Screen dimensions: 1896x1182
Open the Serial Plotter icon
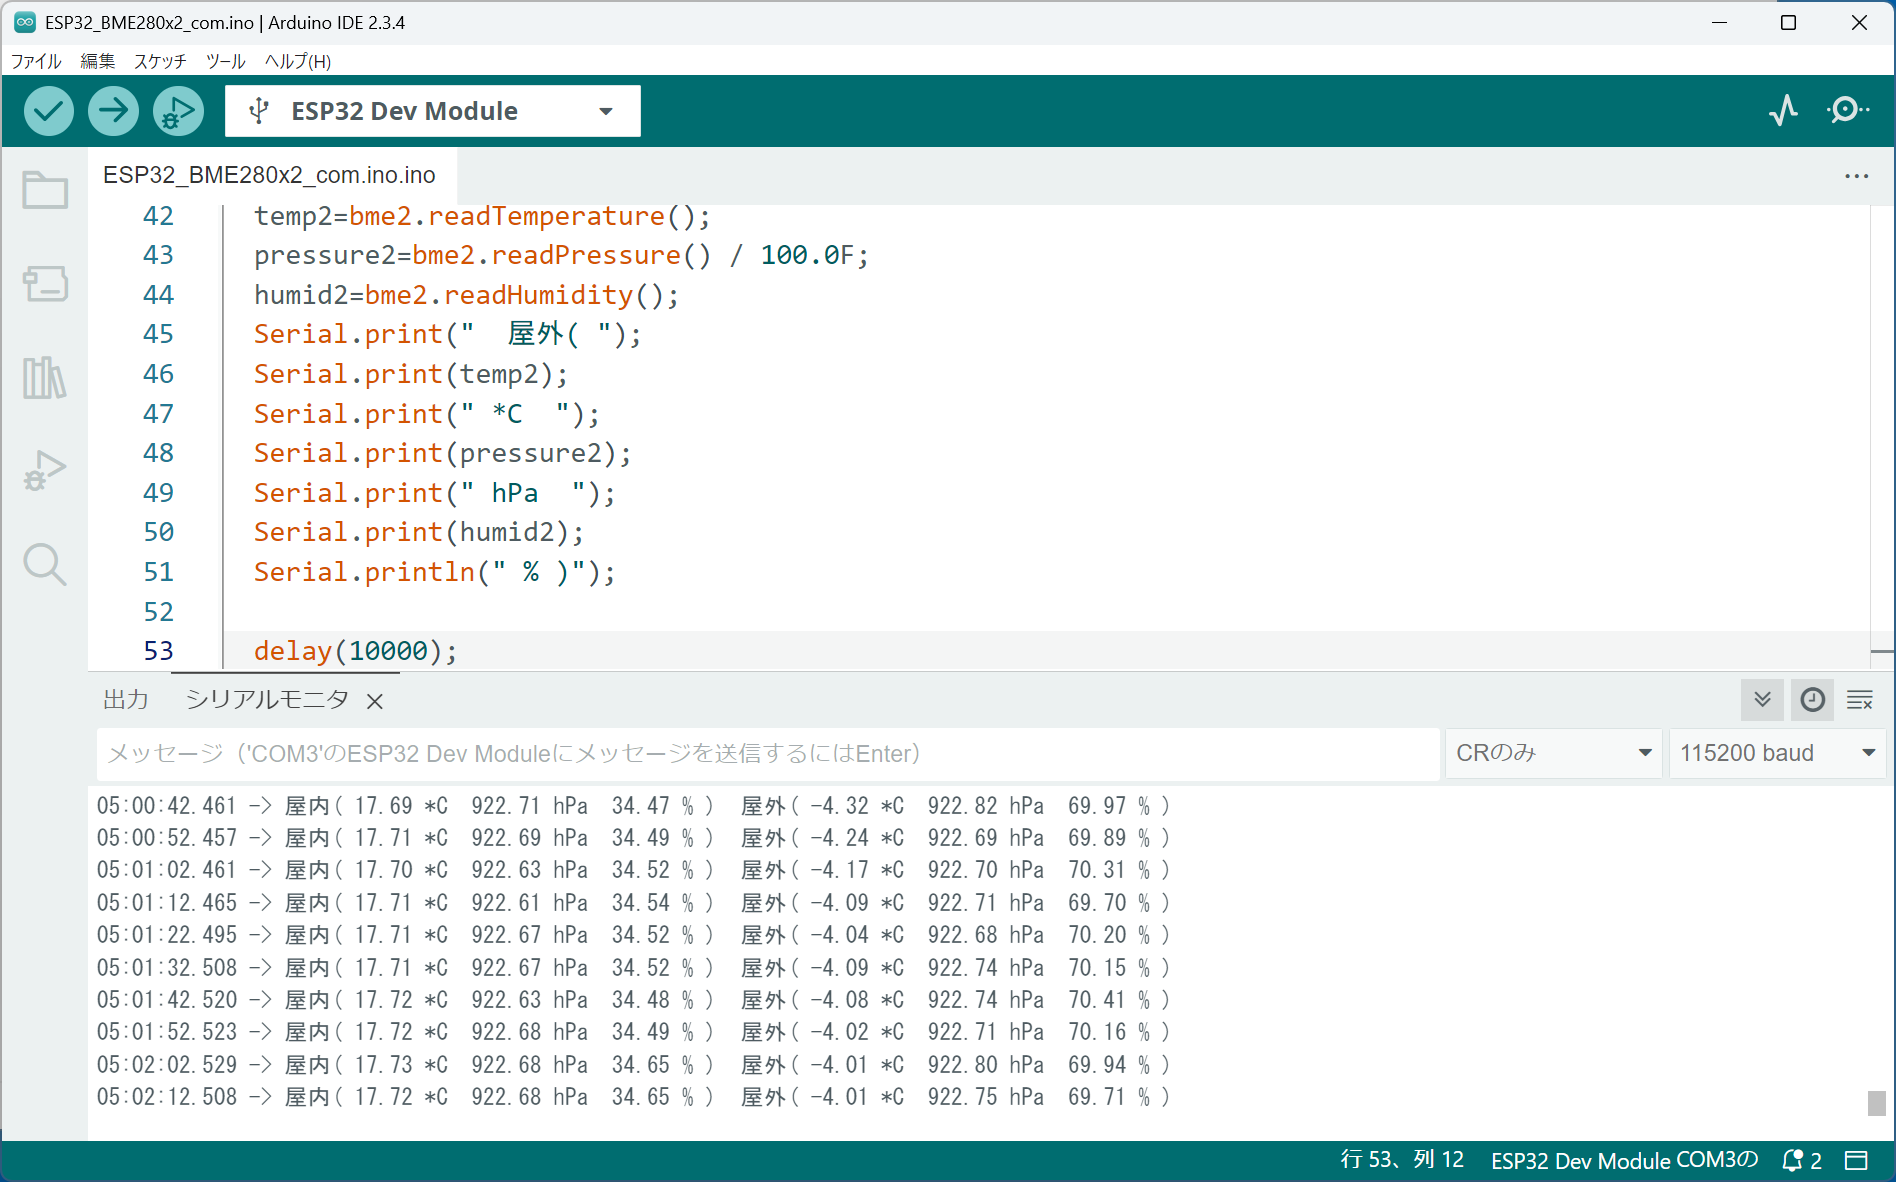click(x=1783, y=110)
